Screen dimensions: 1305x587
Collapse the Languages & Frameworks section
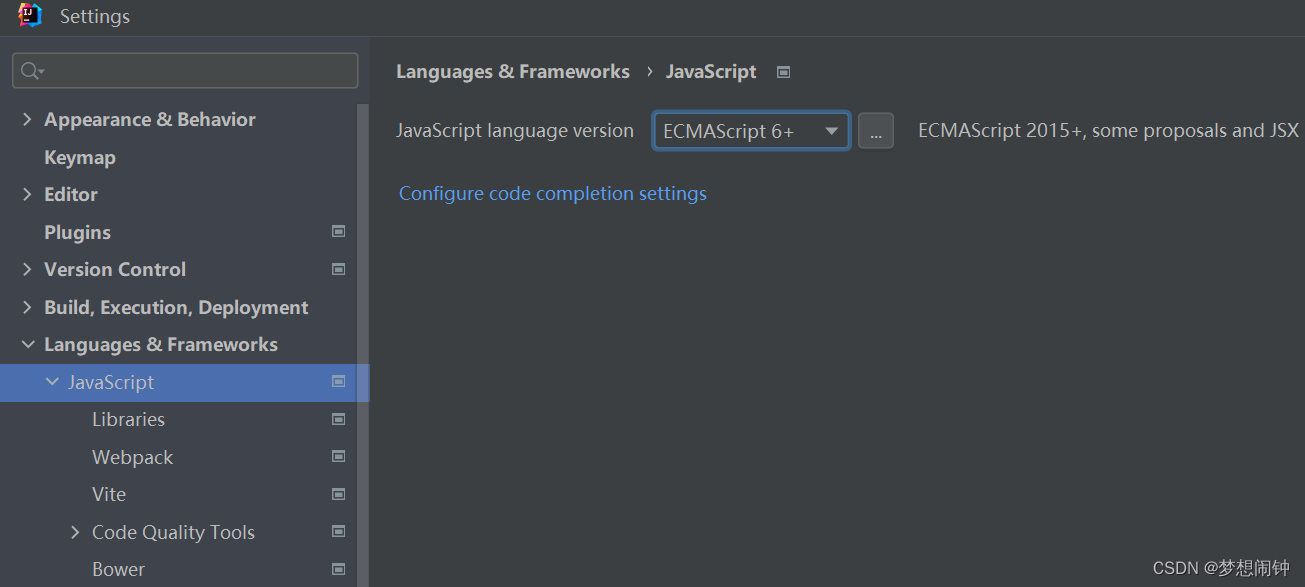tap(27, 345)
